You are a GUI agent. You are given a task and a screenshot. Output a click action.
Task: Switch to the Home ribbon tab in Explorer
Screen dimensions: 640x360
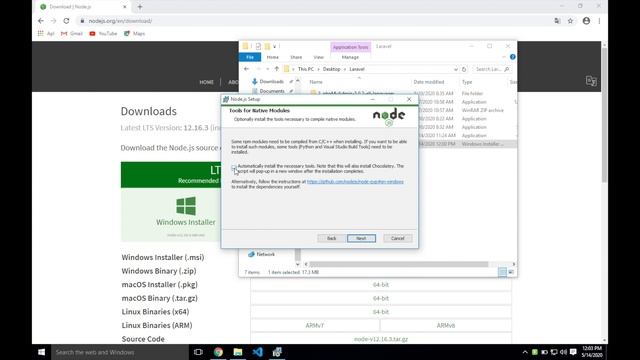[x=273, y=57]
